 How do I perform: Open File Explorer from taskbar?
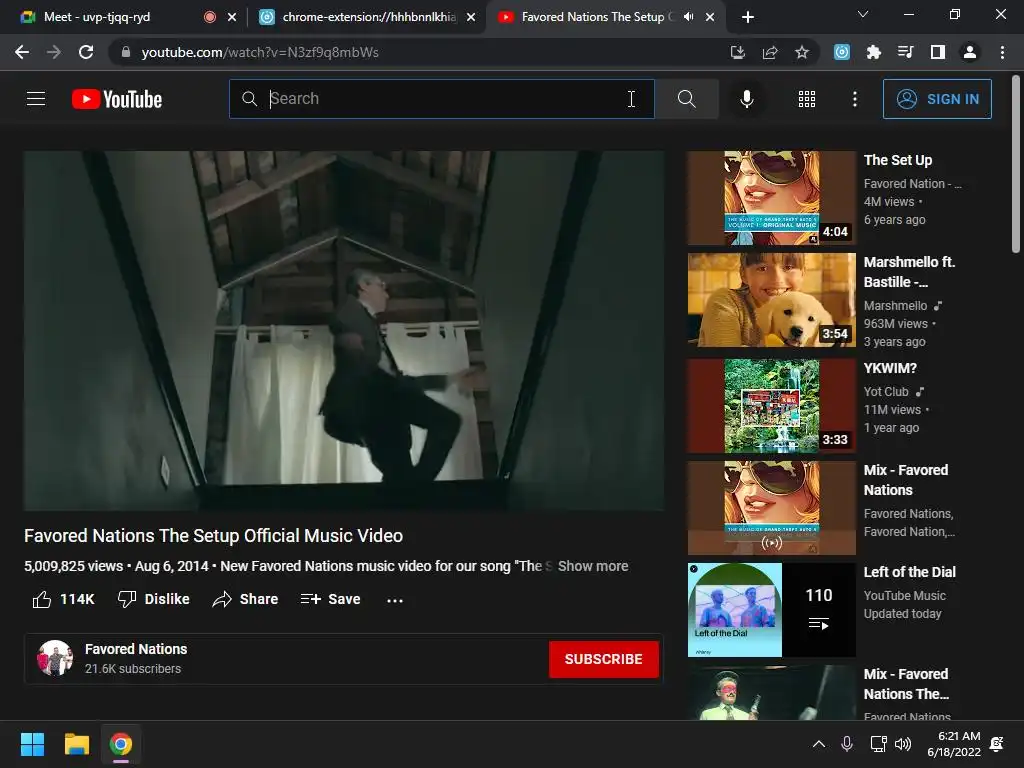[x=76, y=744]
